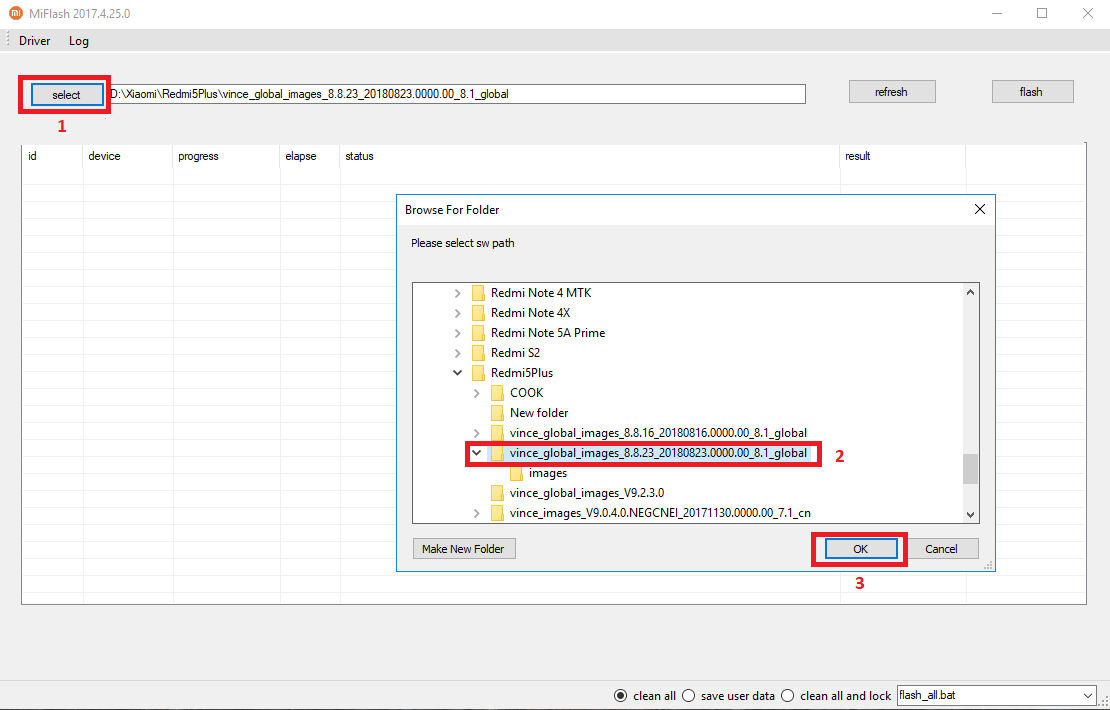Image resolution: width=1110 pixels, height=710 pixels.
Task: Click the folder tree scrollbar up arrow
Action: coord(970,292)
